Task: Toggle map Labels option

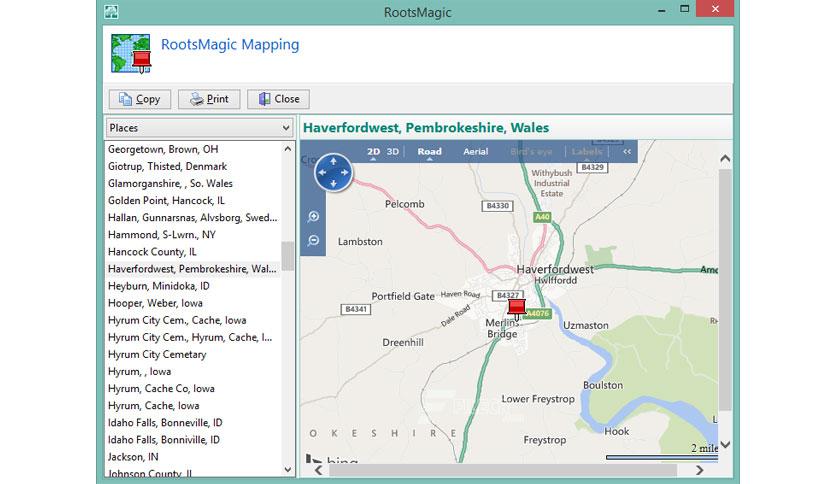Action: (586, 151)
